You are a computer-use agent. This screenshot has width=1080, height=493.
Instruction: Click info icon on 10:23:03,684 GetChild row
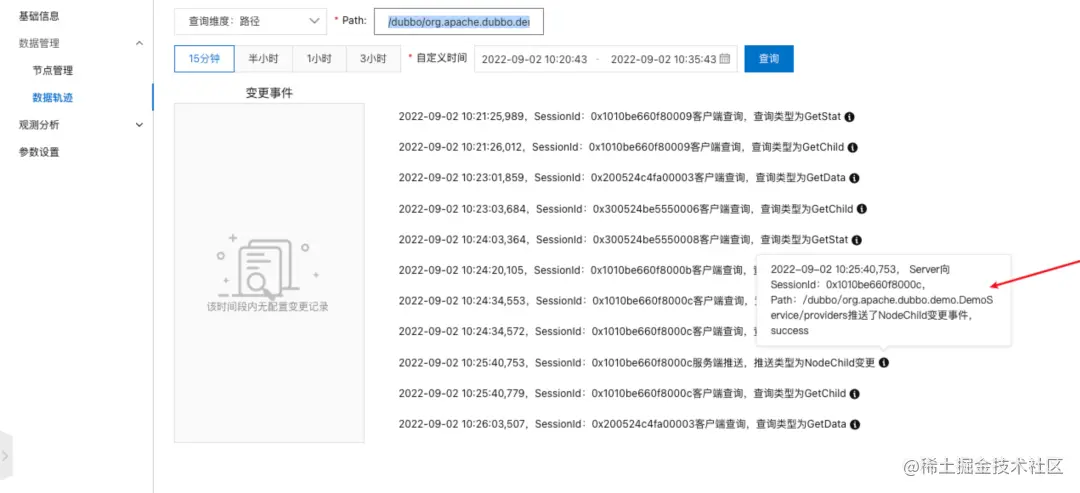(x=862, y=209)
